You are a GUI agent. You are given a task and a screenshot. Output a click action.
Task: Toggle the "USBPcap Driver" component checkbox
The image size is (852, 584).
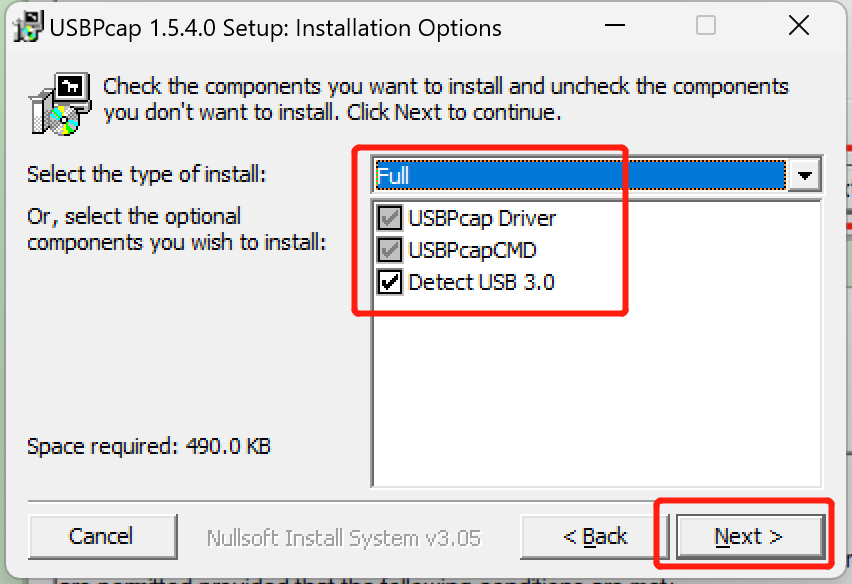[390, 218]
